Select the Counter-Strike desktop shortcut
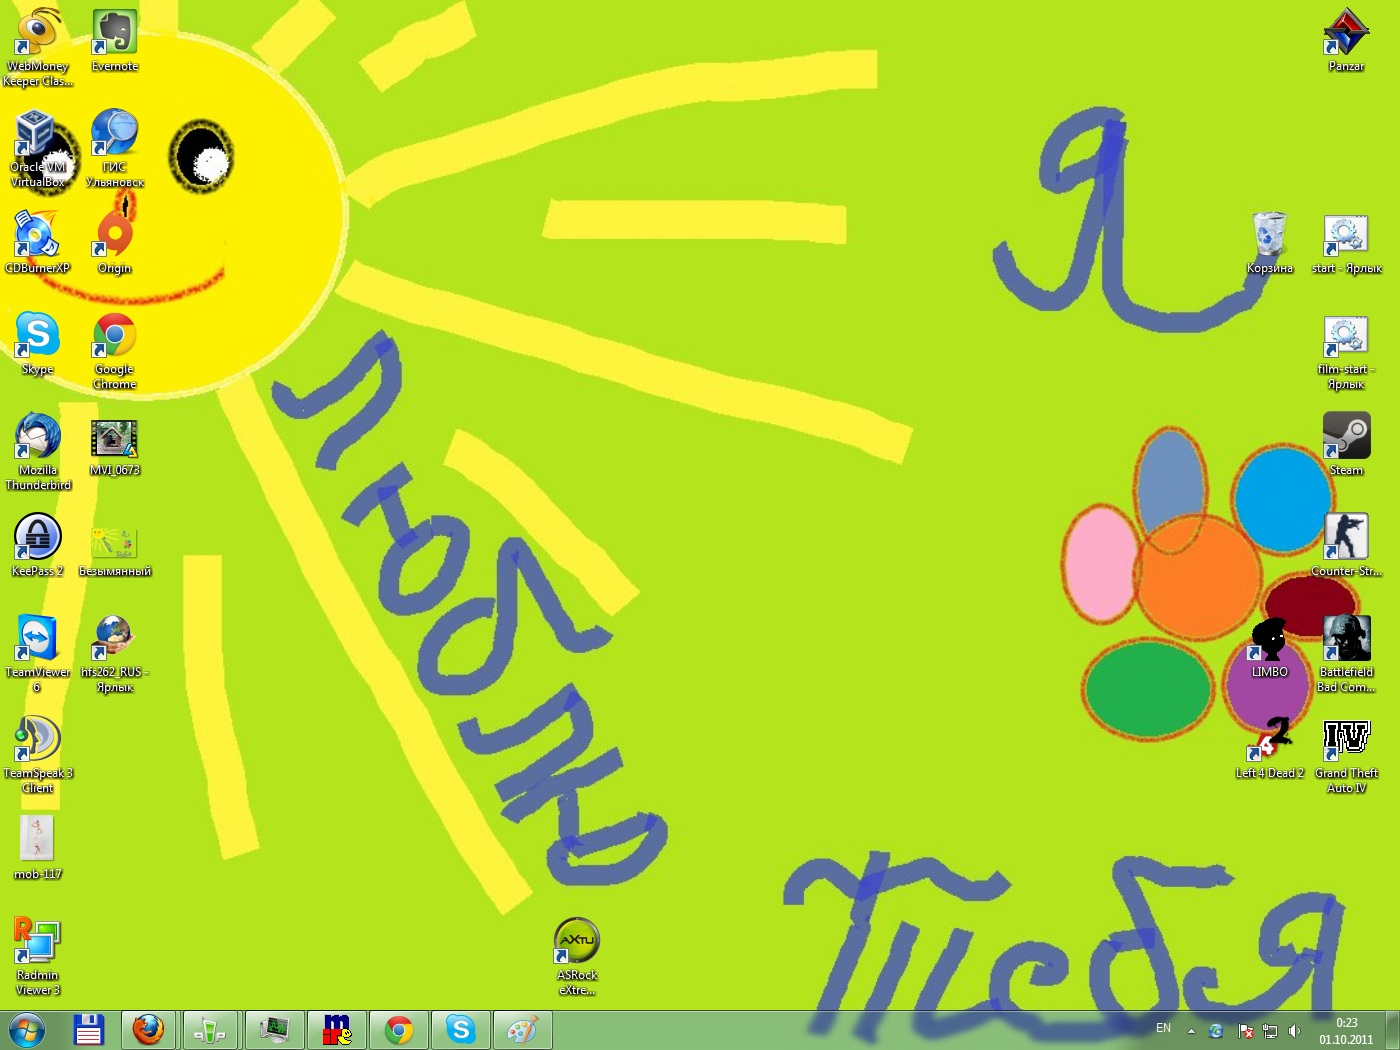1400x1050 pixels. [x=1346, y=546]
